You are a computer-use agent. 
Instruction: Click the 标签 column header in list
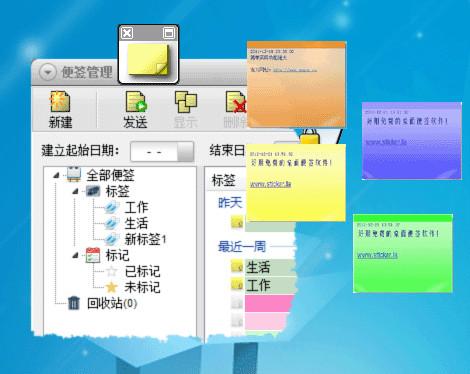pyautogui.click(x=224, y=180)
